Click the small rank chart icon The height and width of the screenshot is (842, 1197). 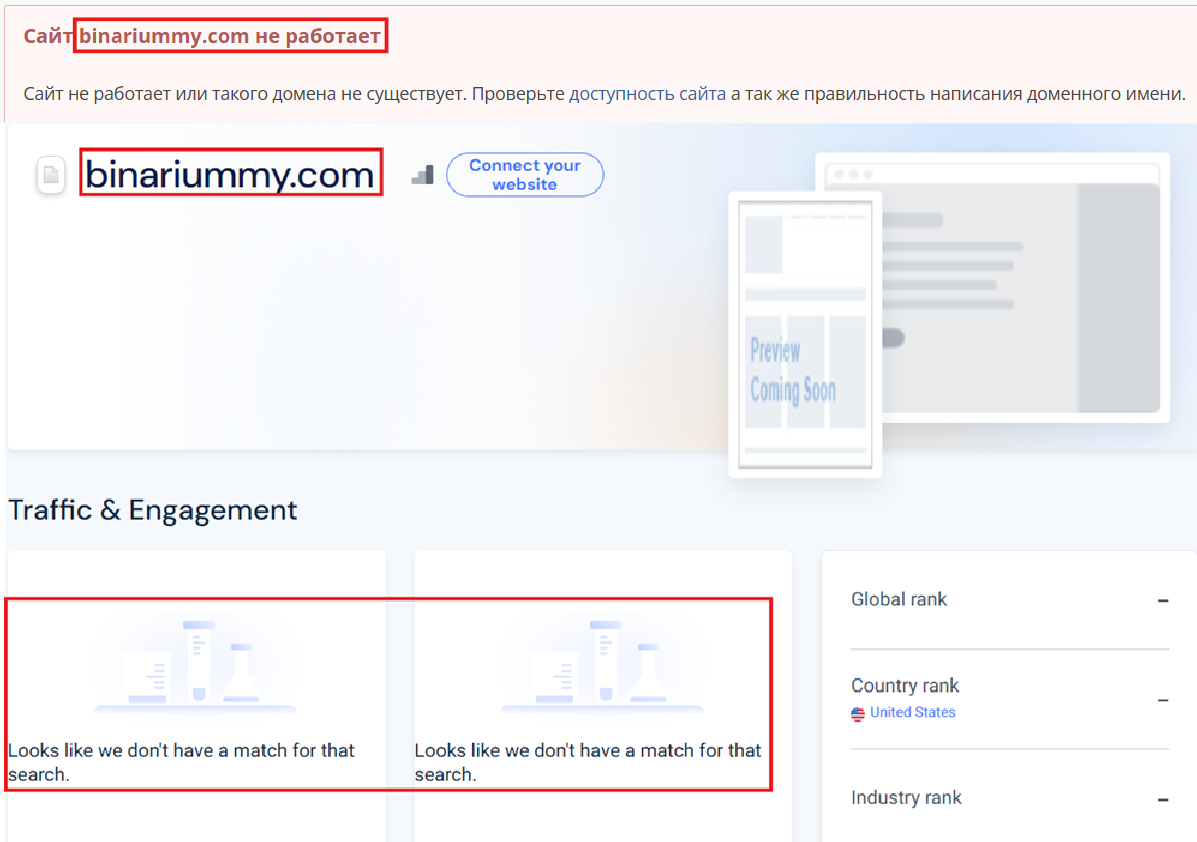click(421, 173)
